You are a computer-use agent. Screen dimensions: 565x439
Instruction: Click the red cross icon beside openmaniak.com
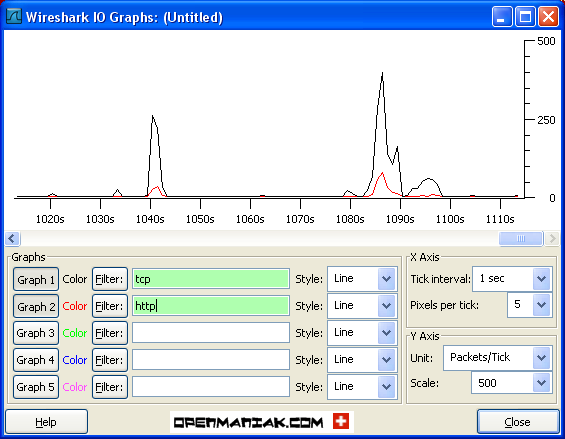coord(341,421)
